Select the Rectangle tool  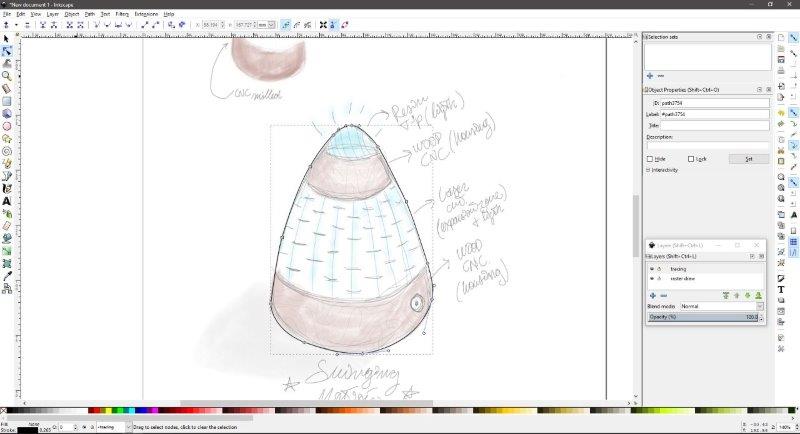7,101
